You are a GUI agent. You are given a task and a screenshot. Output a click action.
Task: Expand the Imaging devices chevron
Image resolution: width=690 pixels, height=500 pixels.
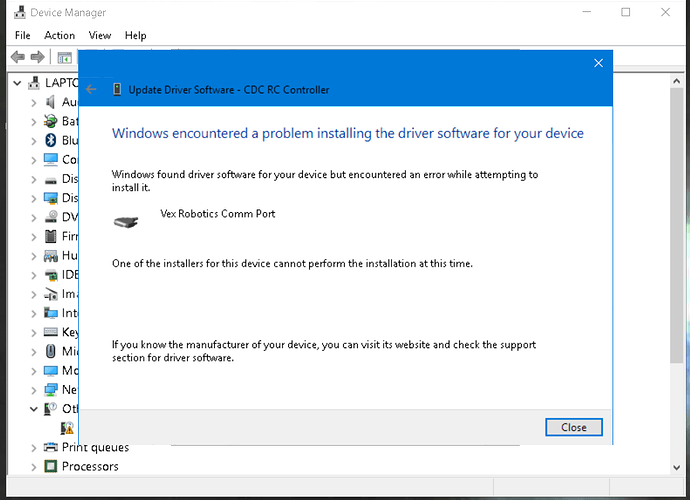(x=34, y=294)
